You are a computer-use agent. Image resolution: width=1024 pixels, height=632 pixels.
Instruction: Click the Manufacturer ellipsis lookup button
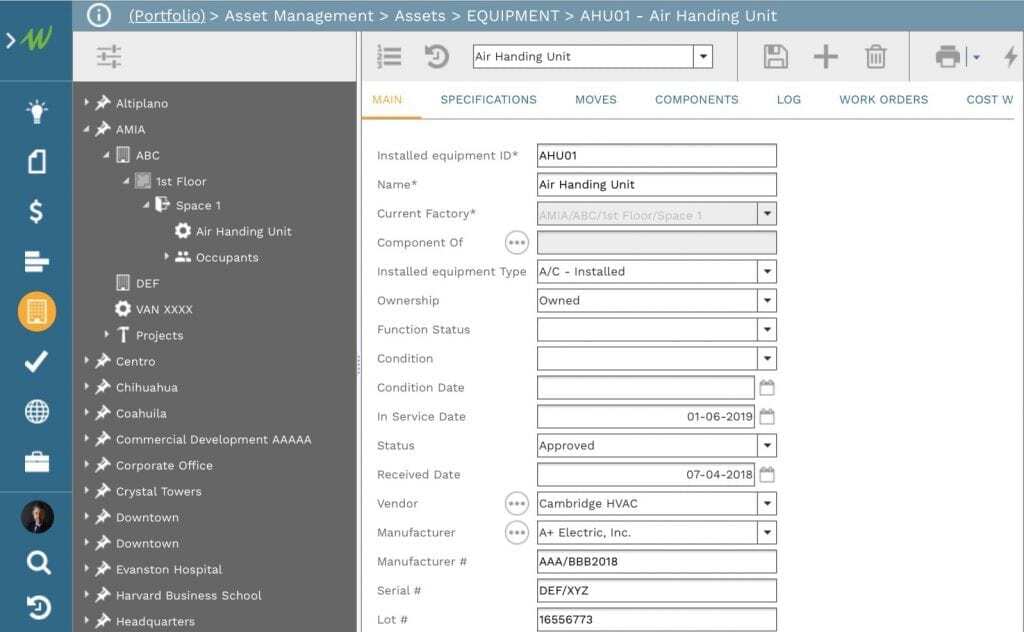point(517,533)
